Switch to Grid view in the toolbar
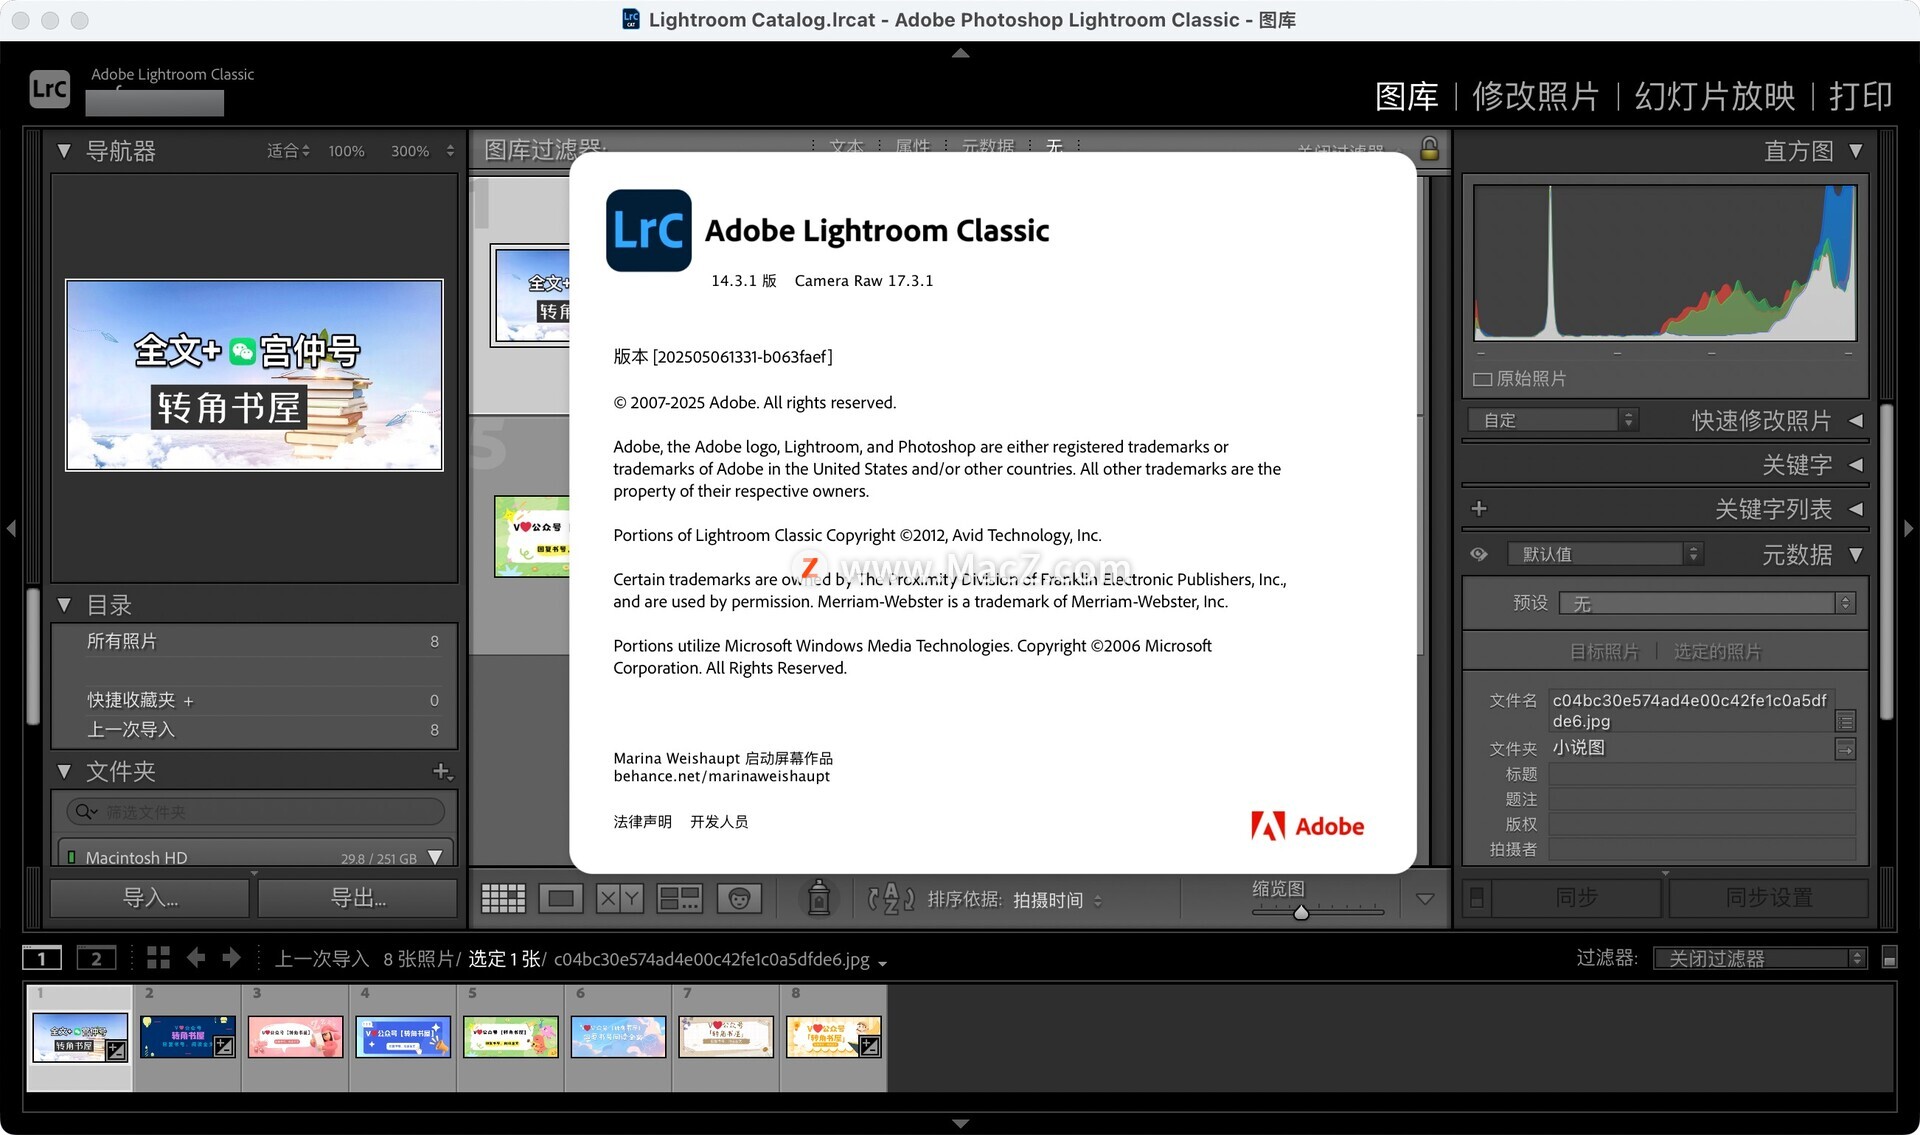The image size is (1920, 1135). (x=503, y=898)
